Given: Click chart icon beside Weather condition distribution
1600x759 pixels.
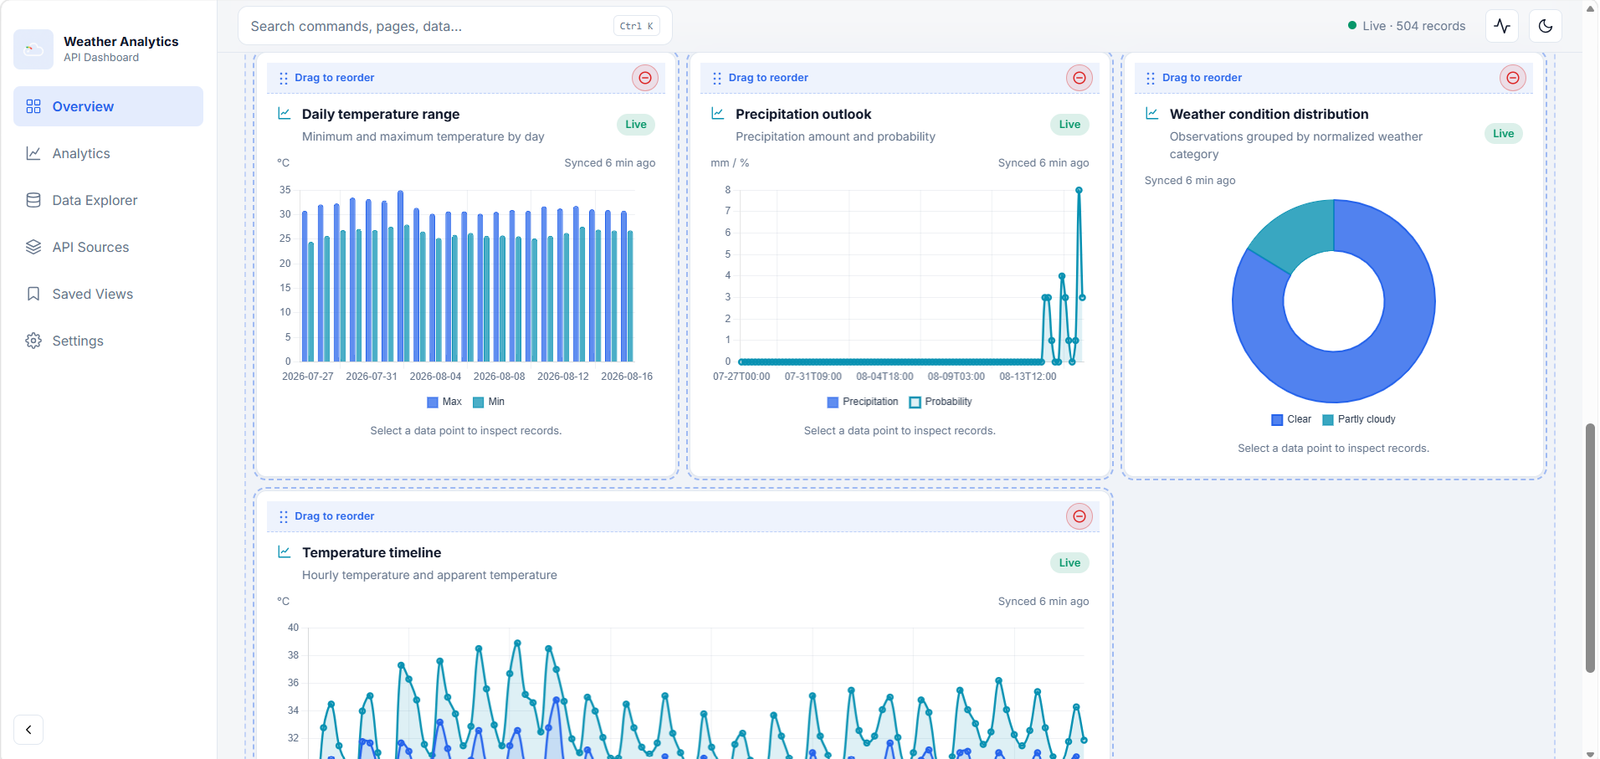Looking at the screenshot, I should coord(1152,114).
